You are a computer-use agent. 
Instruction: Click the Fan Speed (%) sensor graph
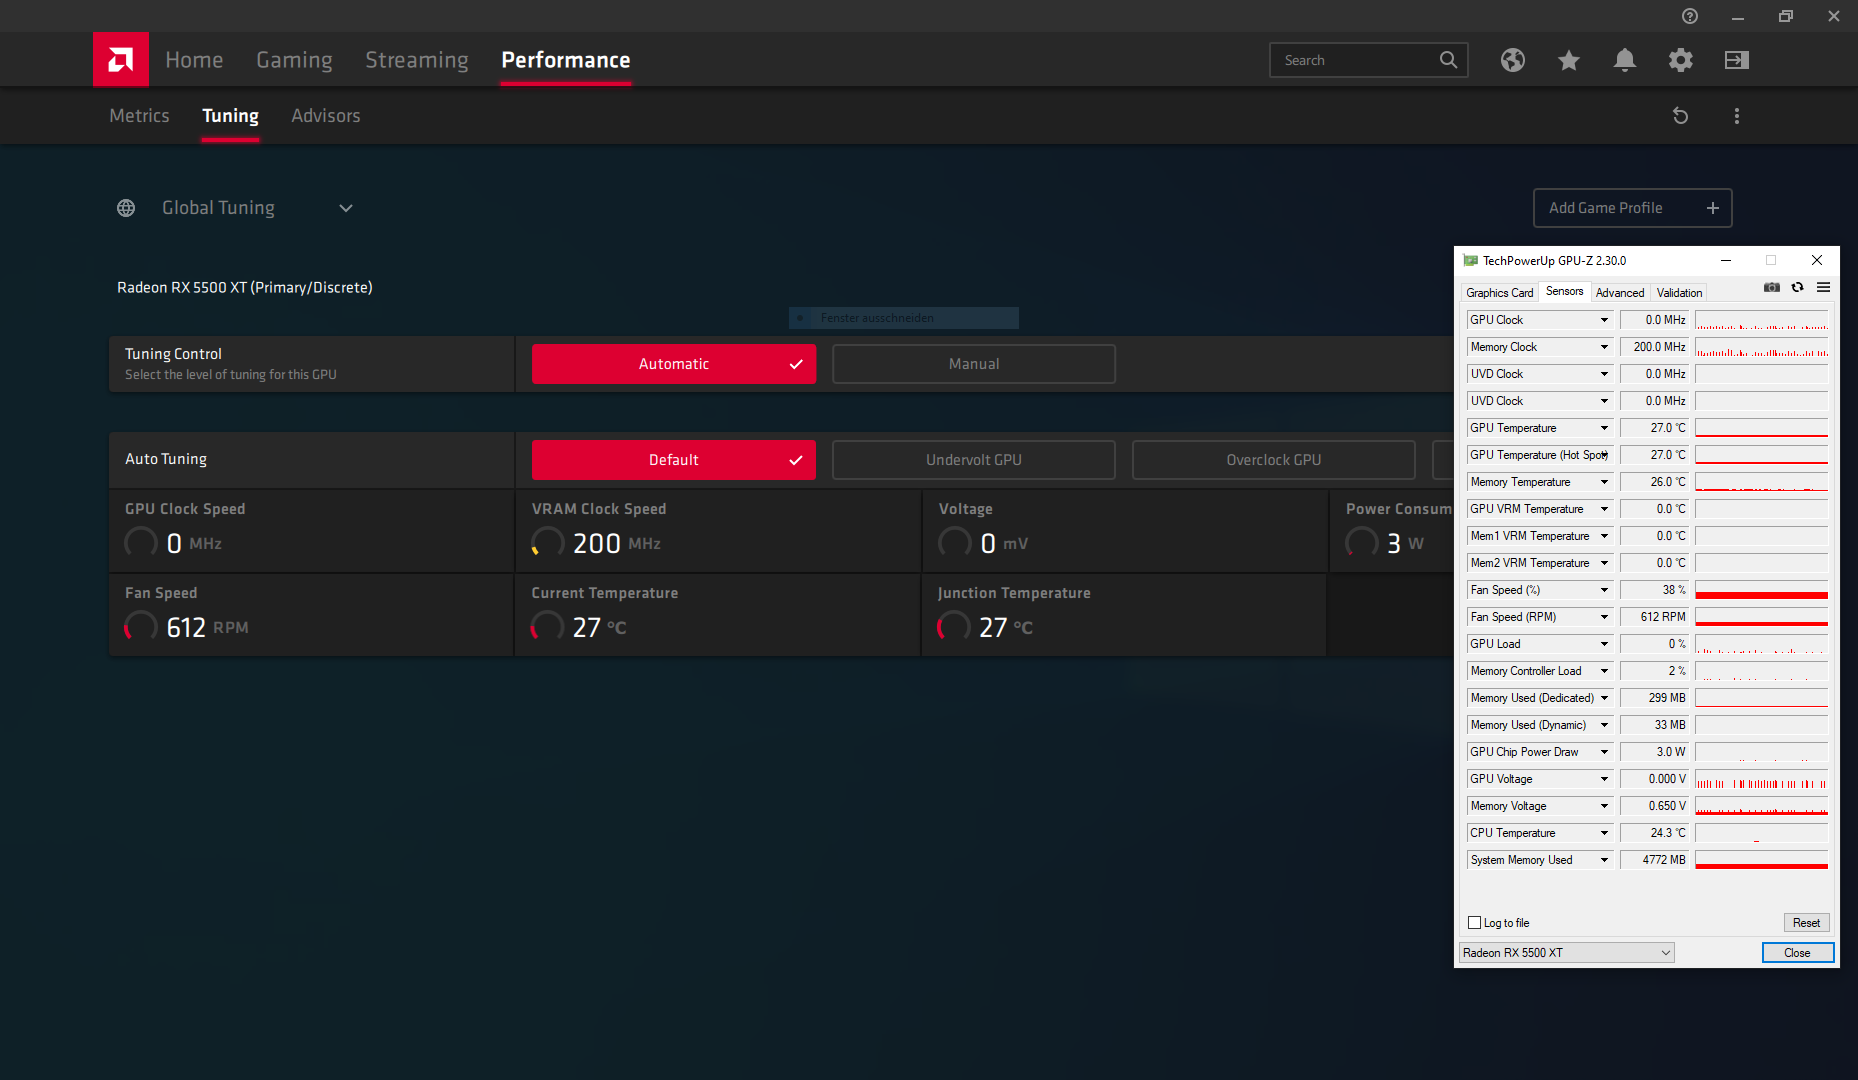coord(1762,590)
